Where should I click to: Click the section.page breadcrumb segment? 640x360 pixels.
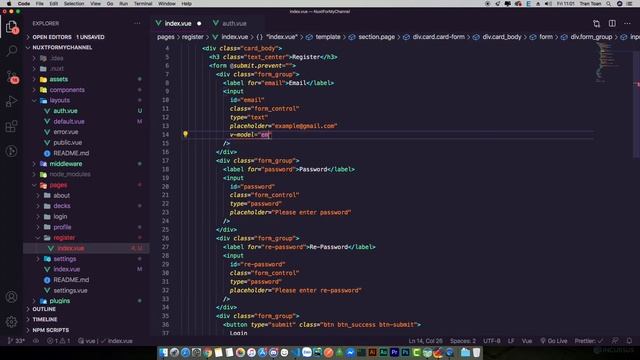coord(377,37)
